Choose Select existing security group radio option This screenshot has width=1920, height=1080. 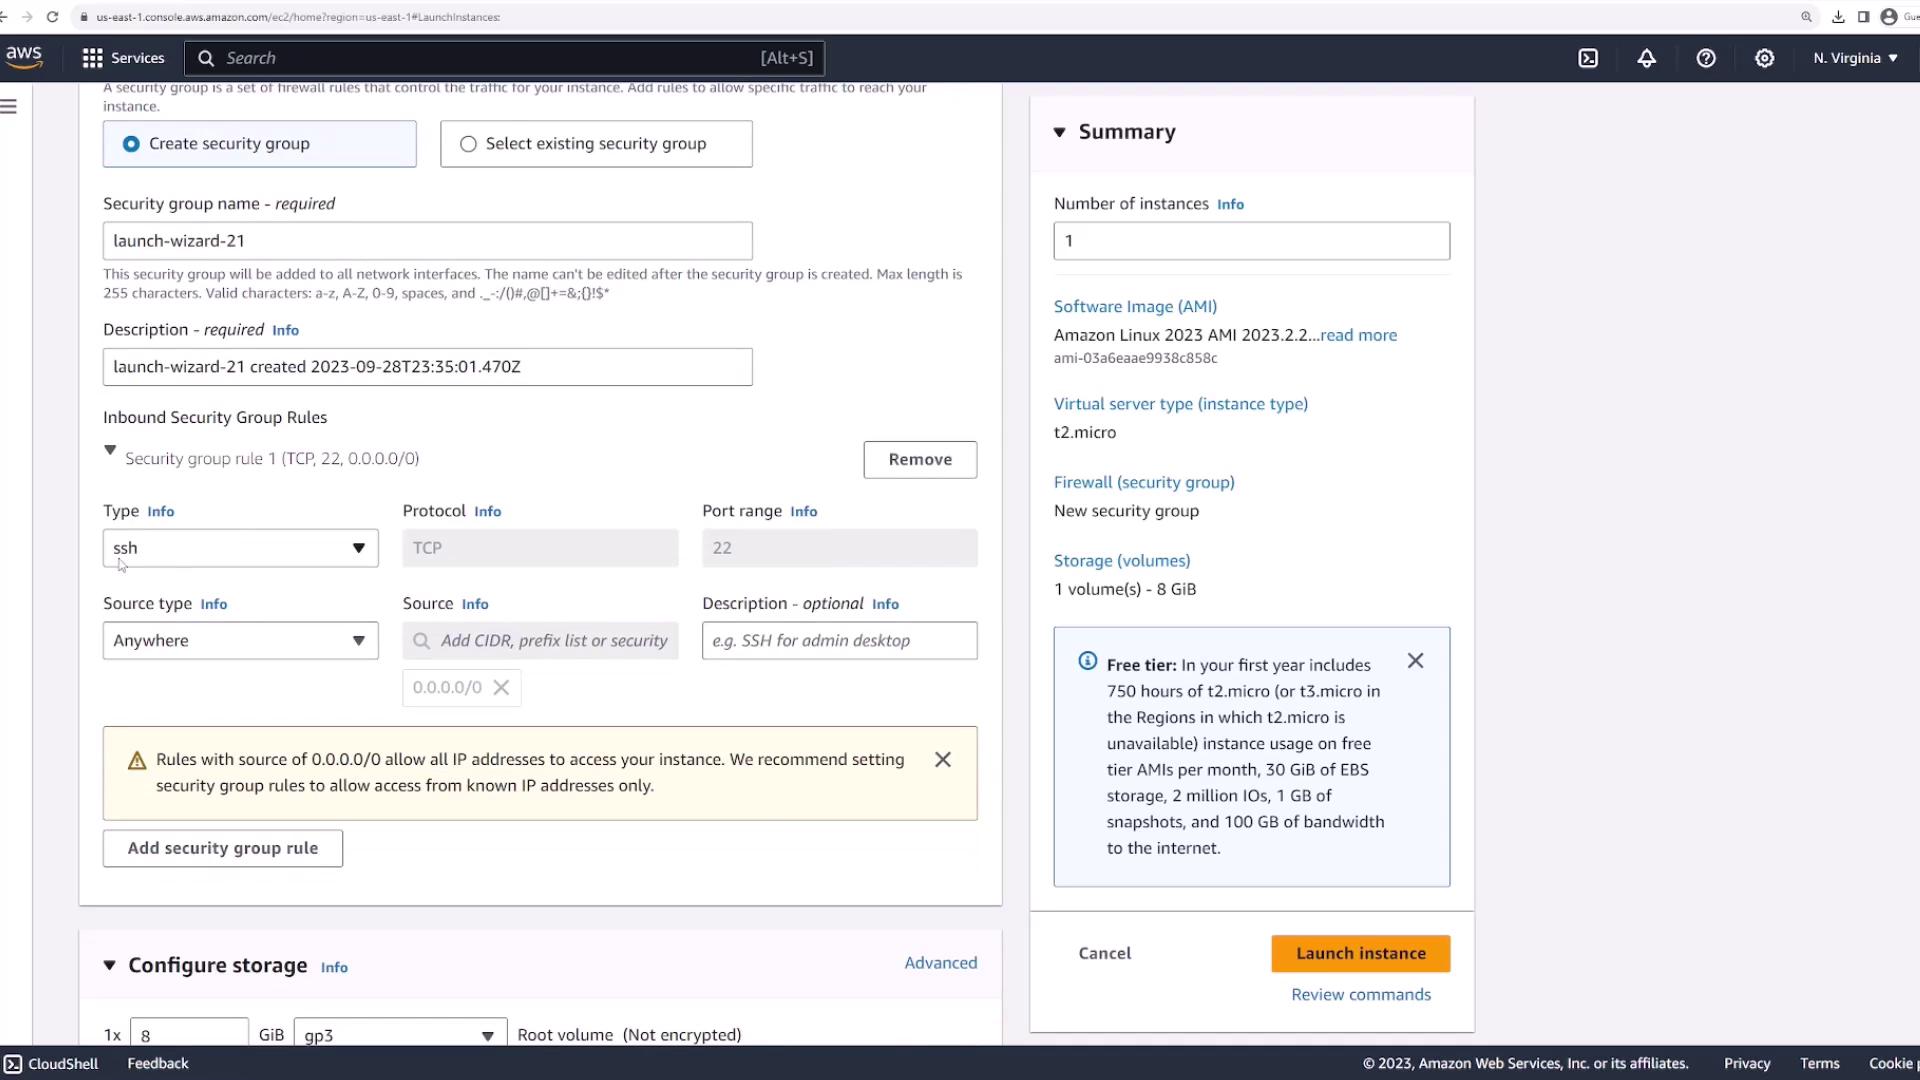point(468,144)
